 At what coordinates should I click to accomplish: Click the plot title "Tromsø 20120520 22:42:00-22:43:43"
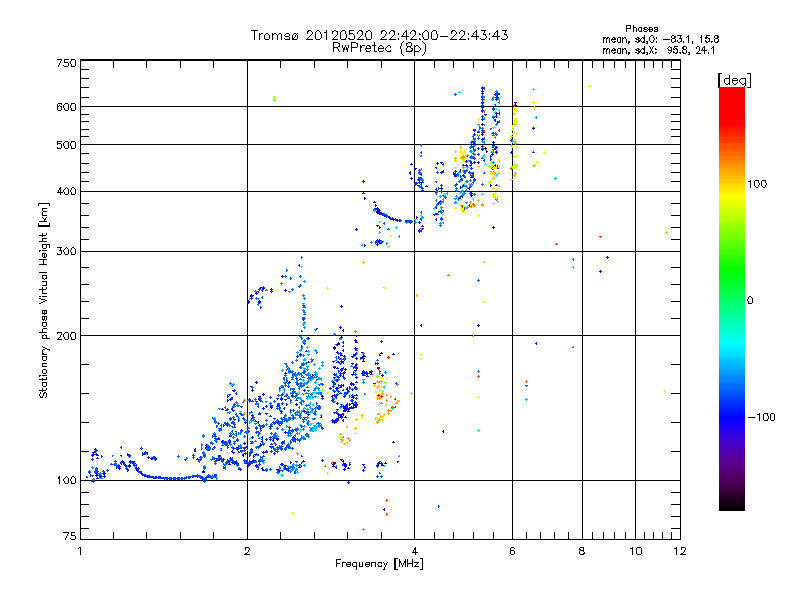(379, 35)
